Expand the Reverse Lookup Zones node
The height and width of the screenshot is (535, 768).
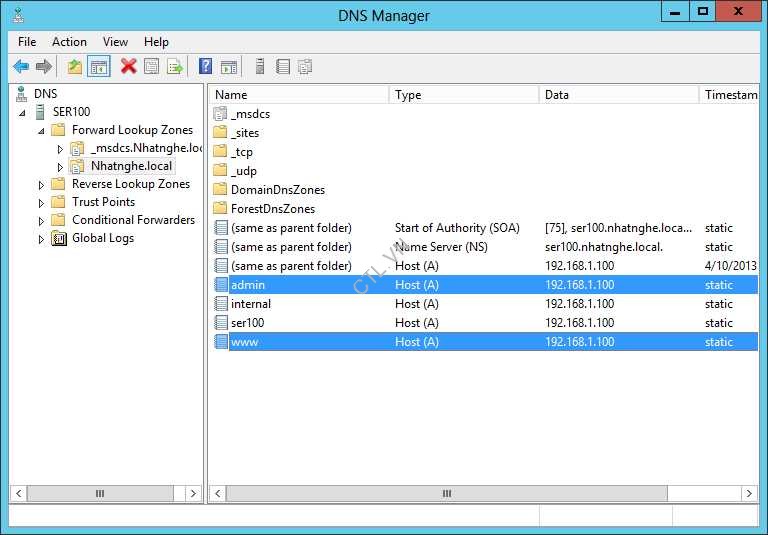pos(42,185)
